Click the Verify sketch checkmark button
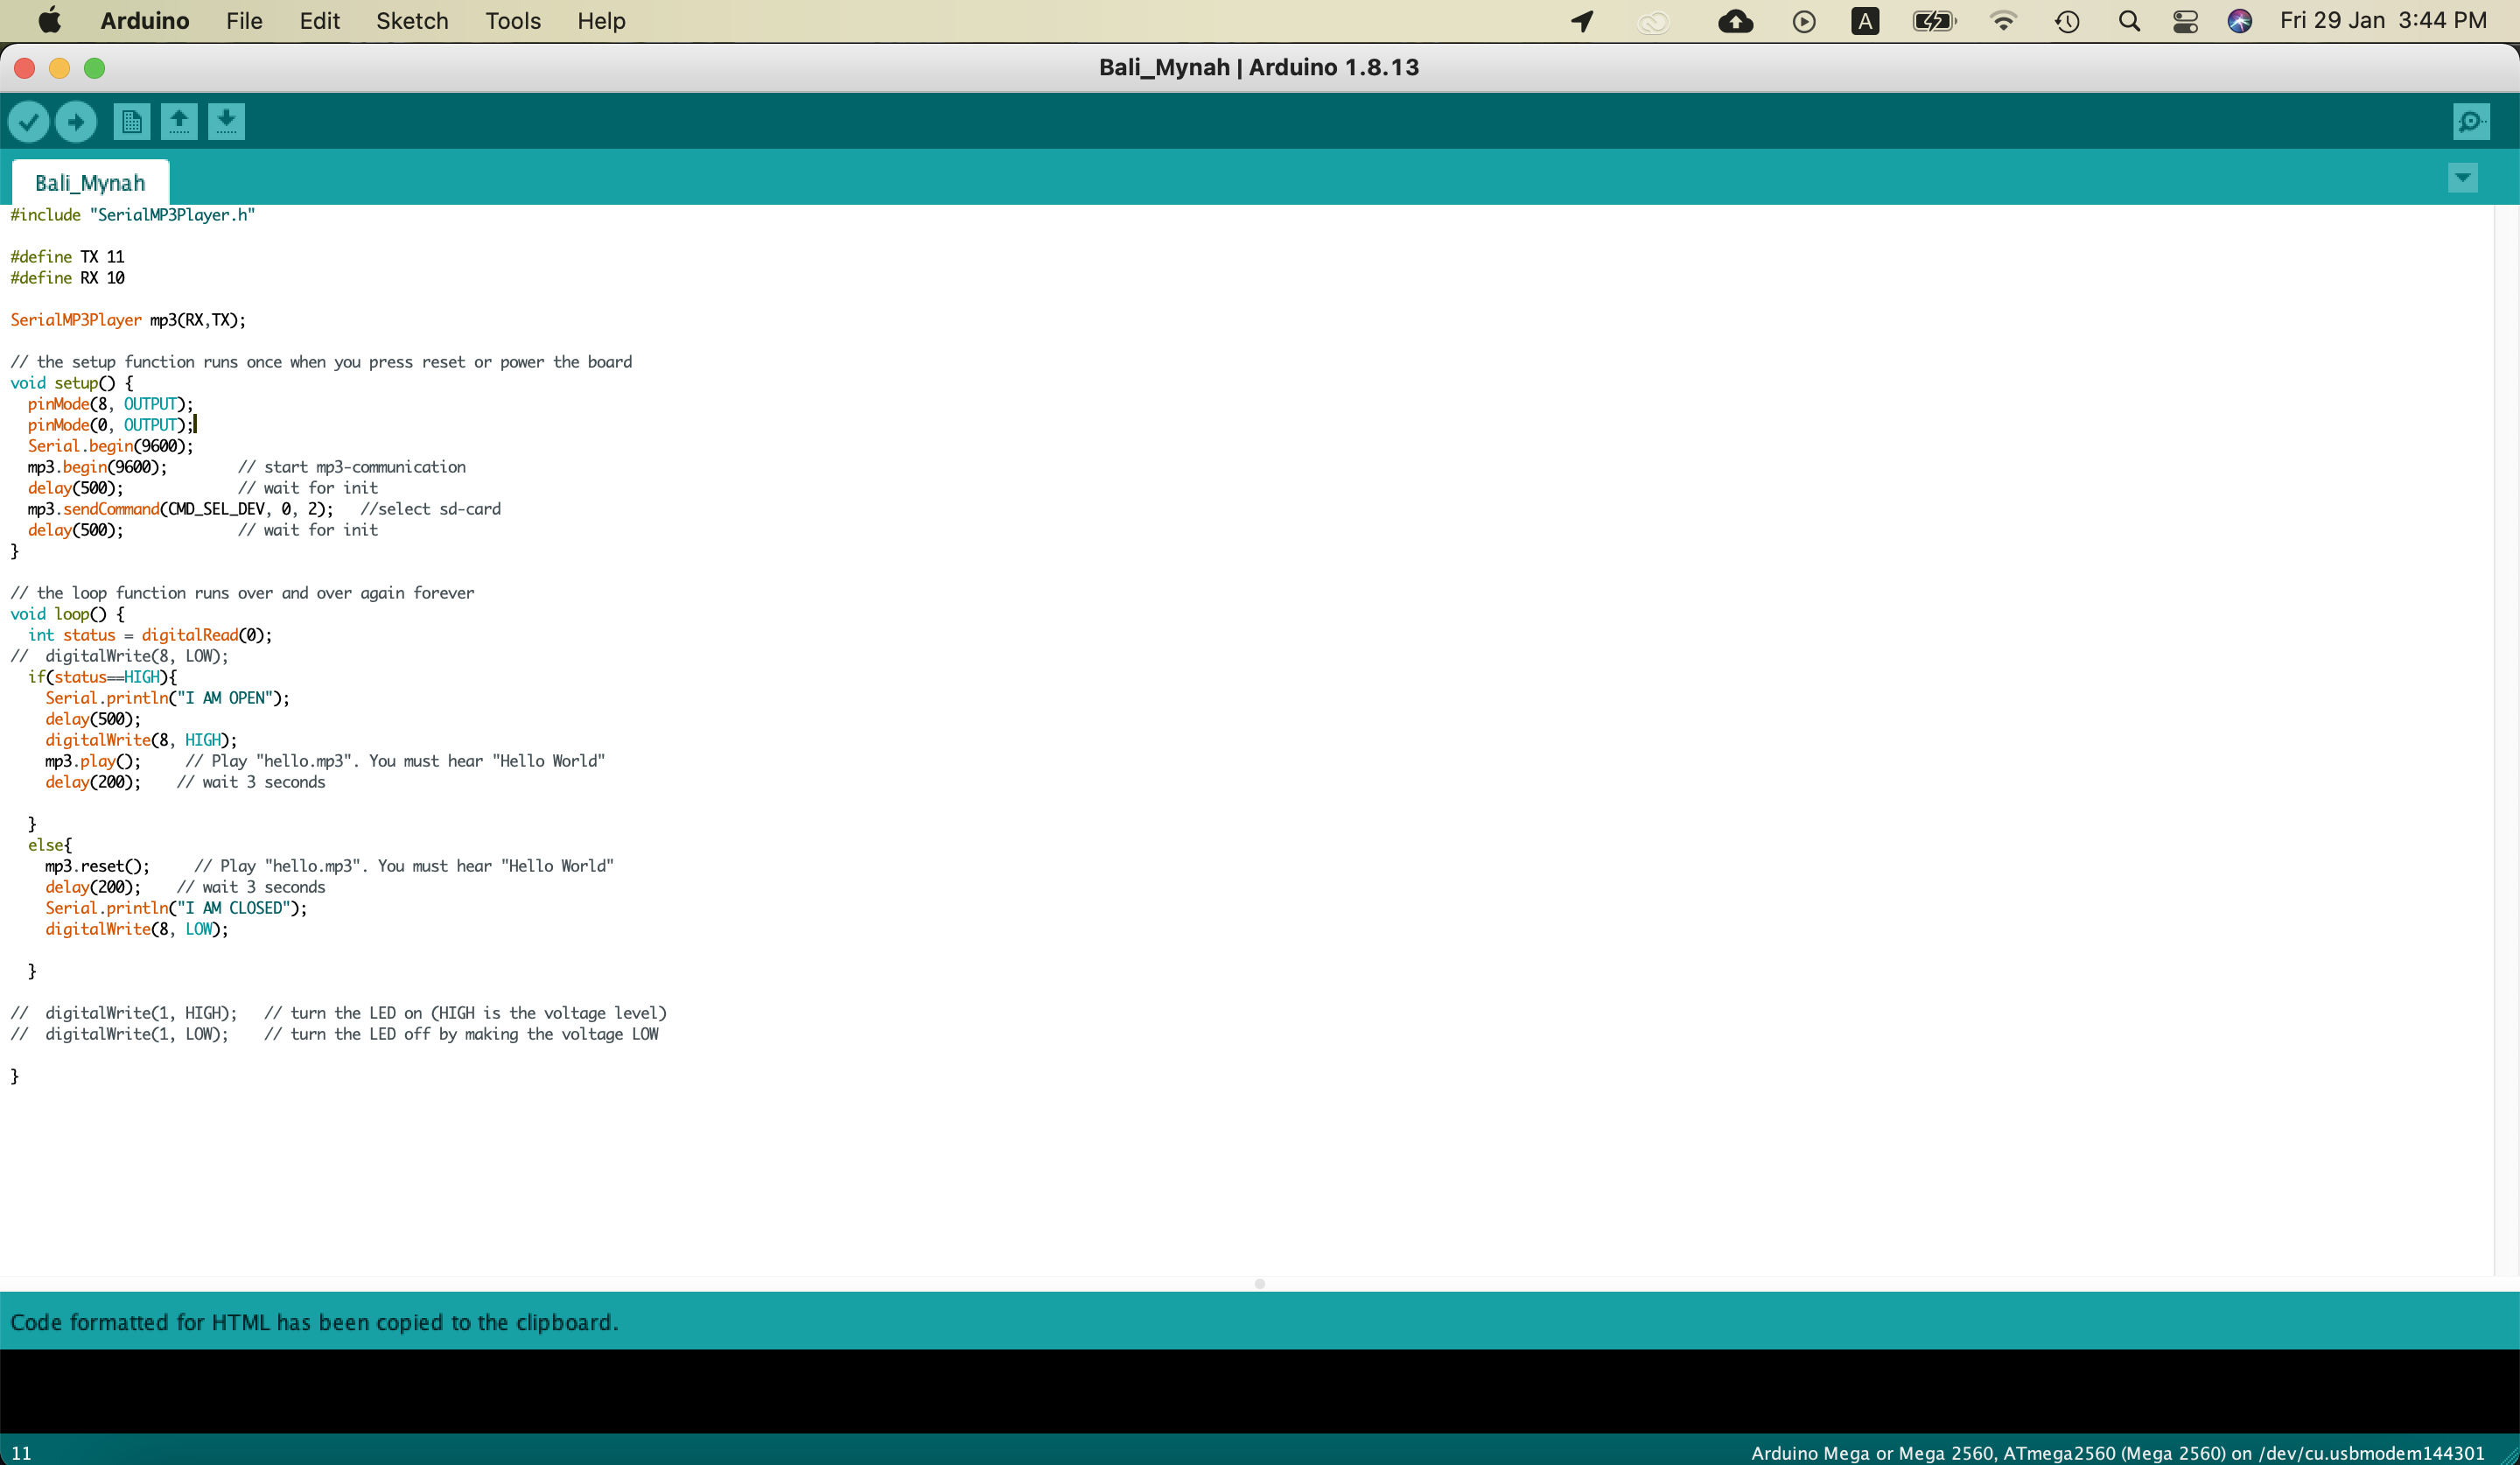The image size is (2520, 1465). pyautogui.click(x=28, y=122)
